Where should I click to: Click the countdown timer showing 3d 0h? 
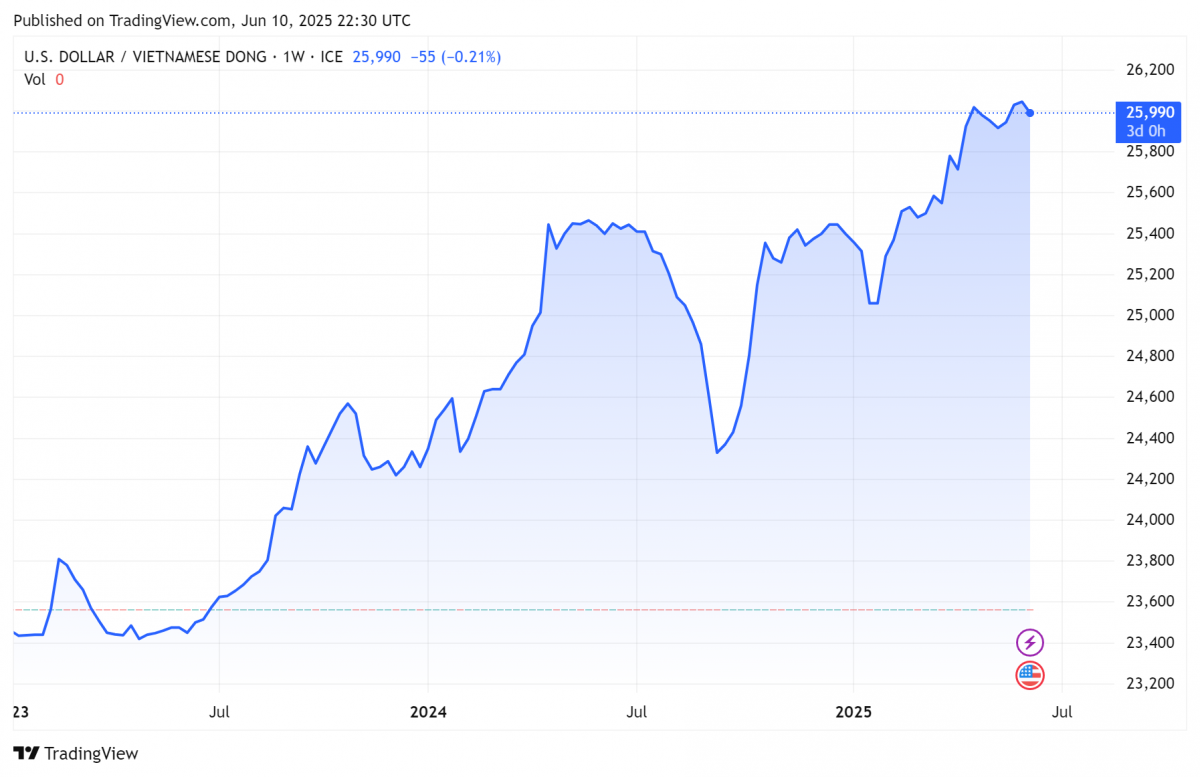1148,131
